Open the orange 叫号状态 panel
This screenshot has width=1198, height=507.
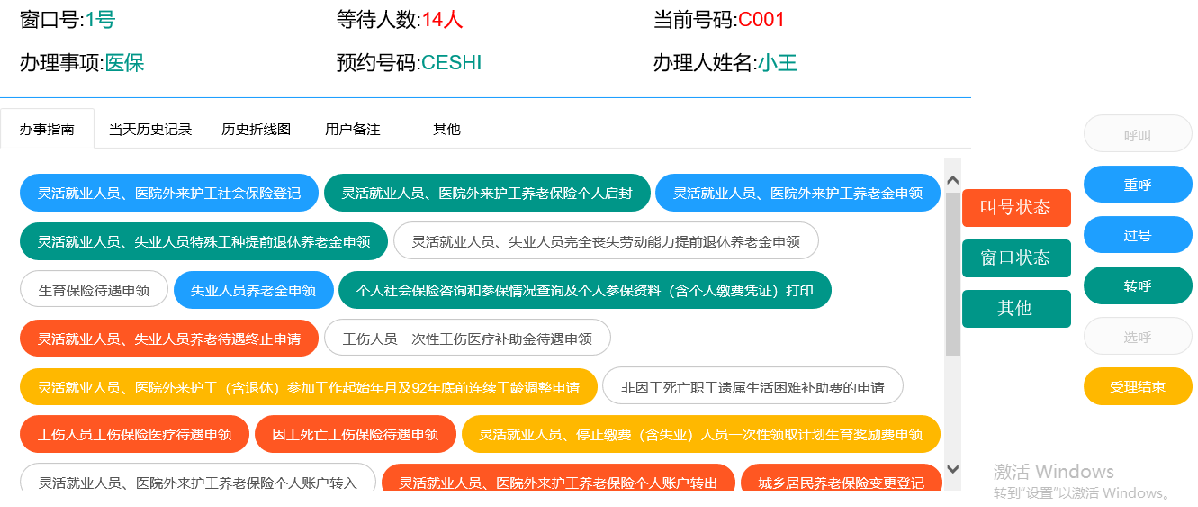point(1016,208)
